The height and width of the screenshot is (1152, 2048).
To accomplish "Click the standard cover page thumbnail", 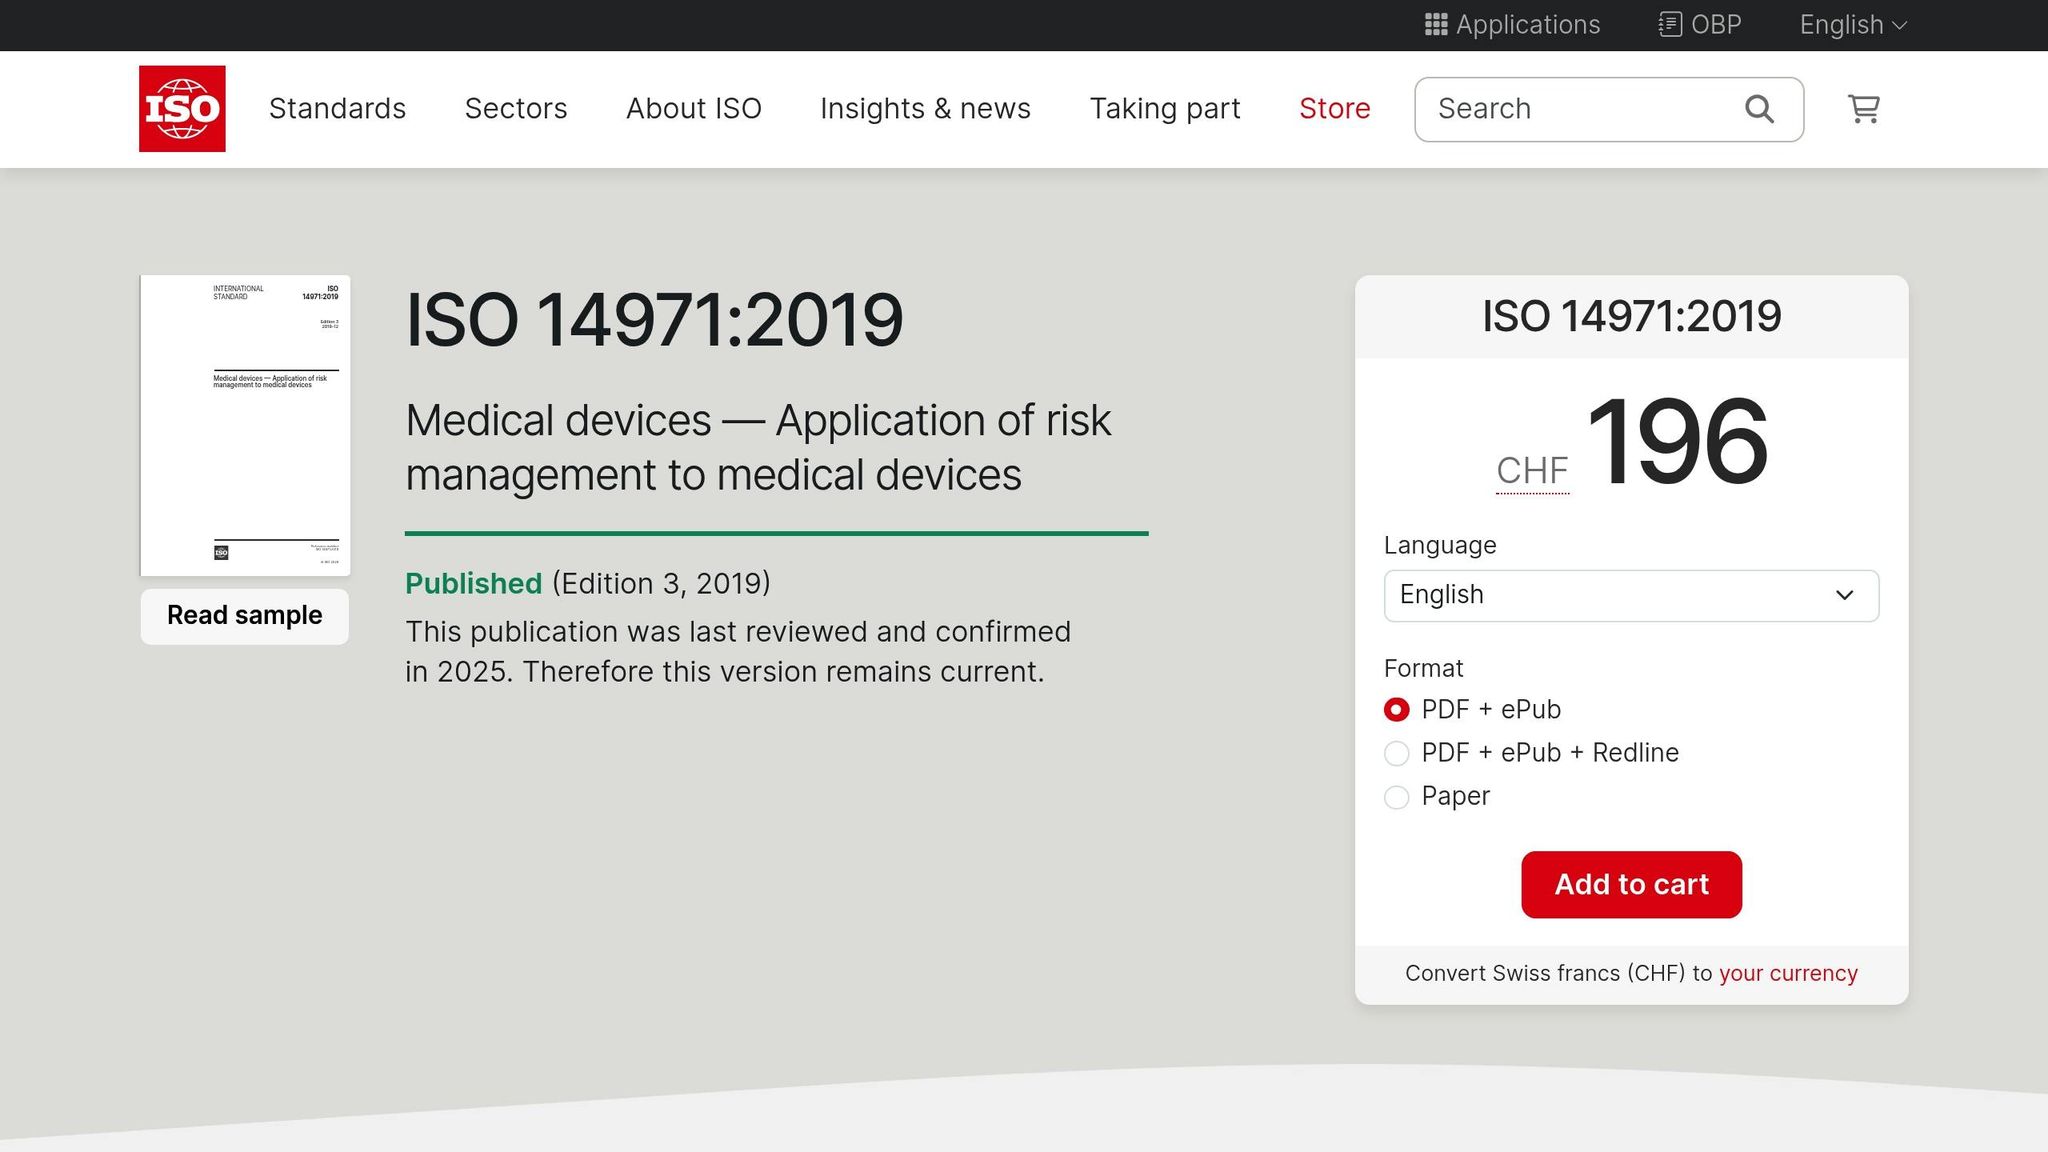I will 244,425.
